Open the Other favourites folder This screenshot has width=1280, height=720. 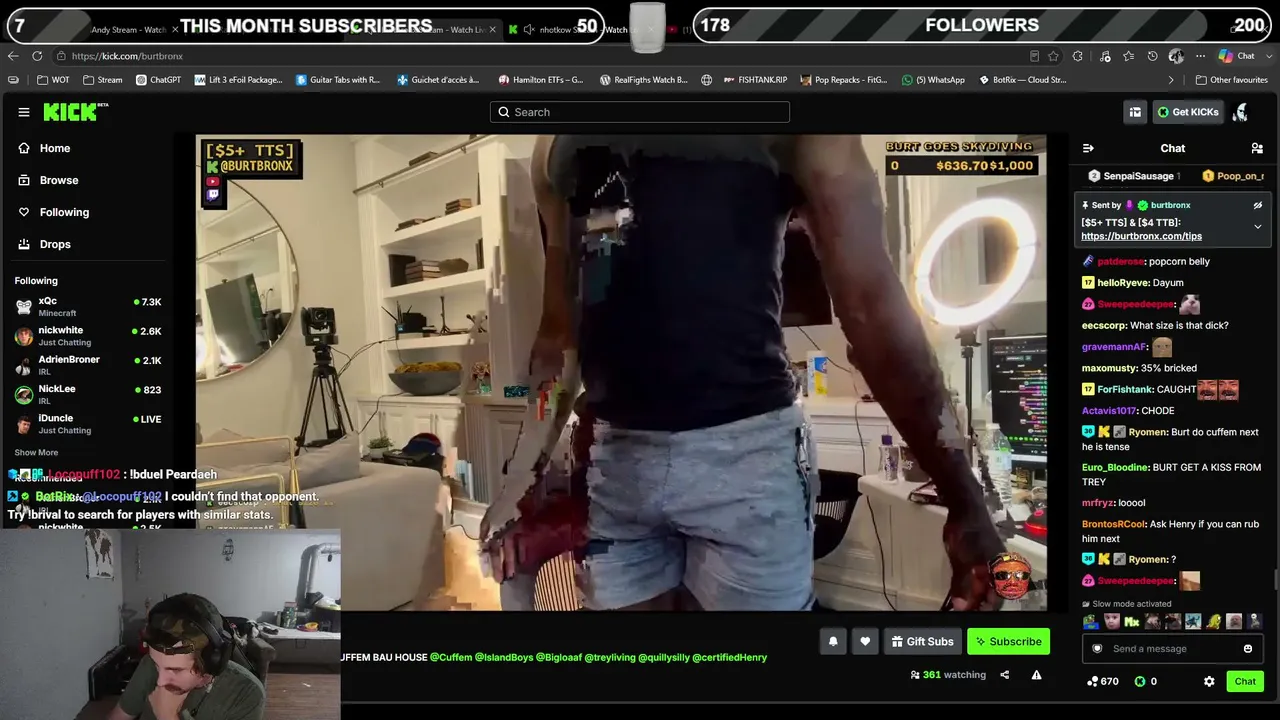pyautogui.click(x=1232, y=80)
